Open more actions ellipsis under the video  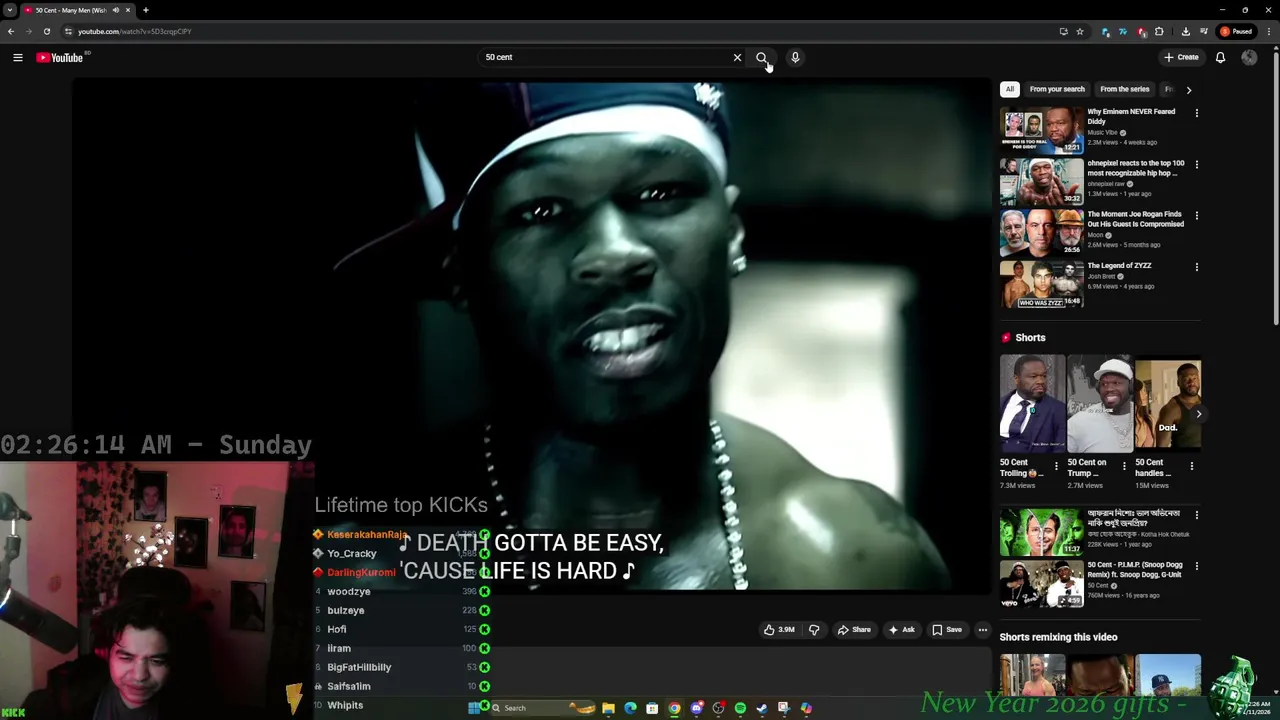(x=983, y=630)
